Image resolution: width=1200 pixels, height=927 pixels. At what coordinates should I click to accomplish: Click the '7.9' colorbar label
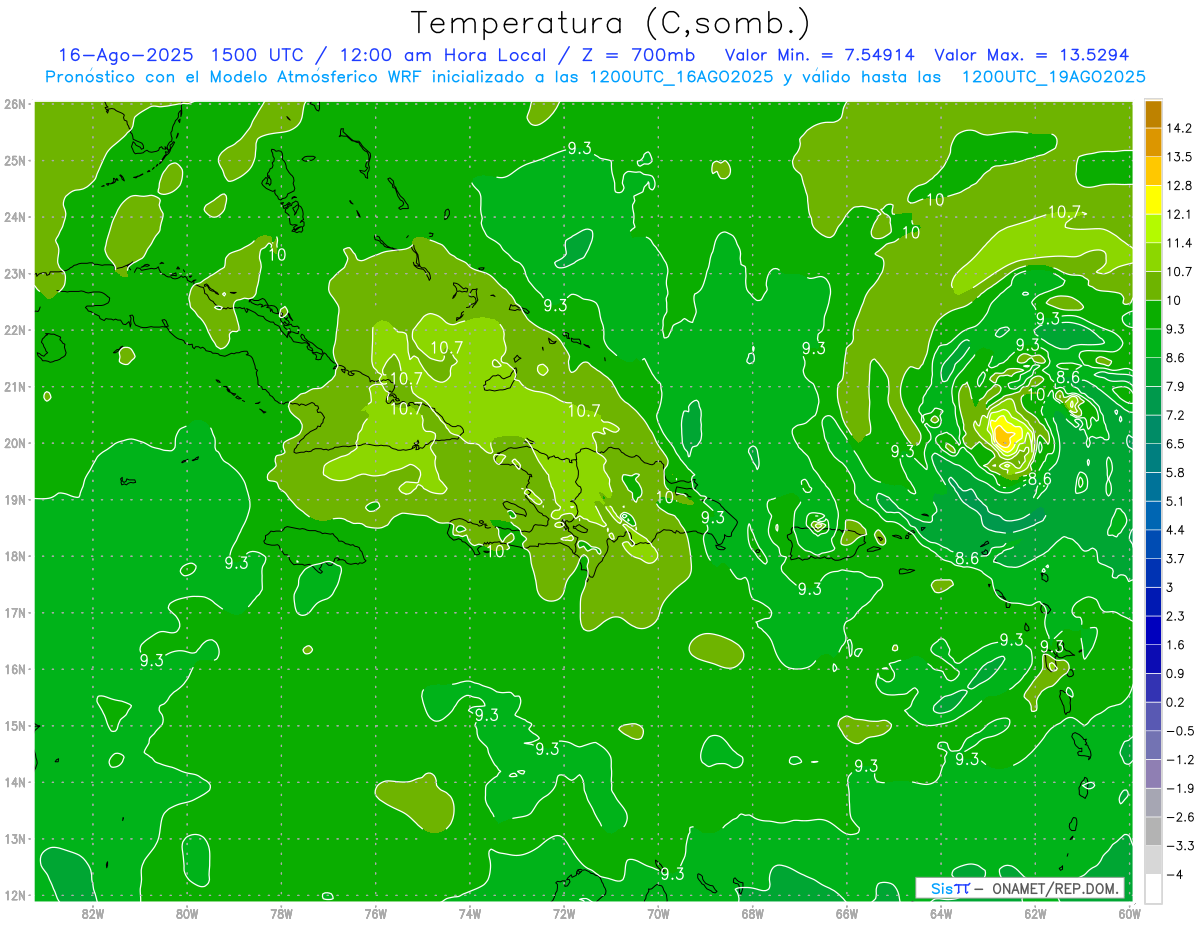(x=1175, y=386)
